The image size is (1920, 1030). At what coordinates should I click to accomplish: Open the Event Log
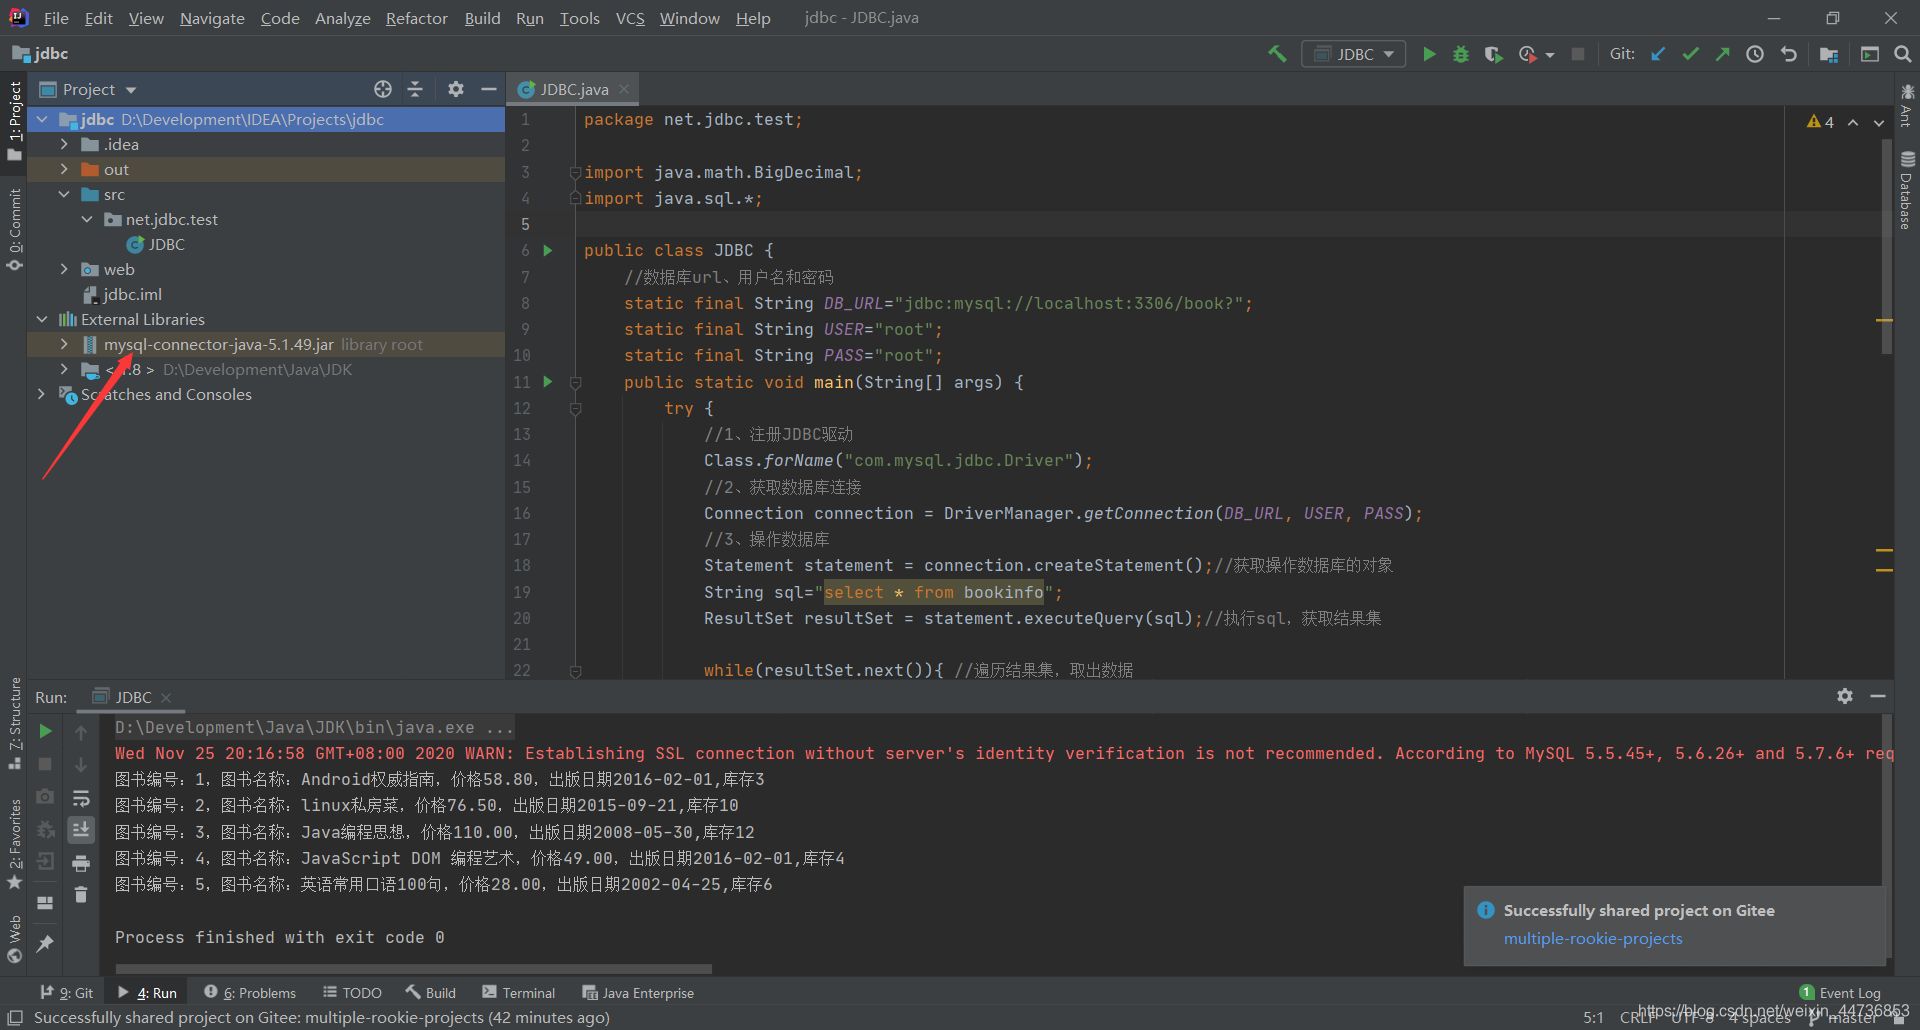point(1840,993)
